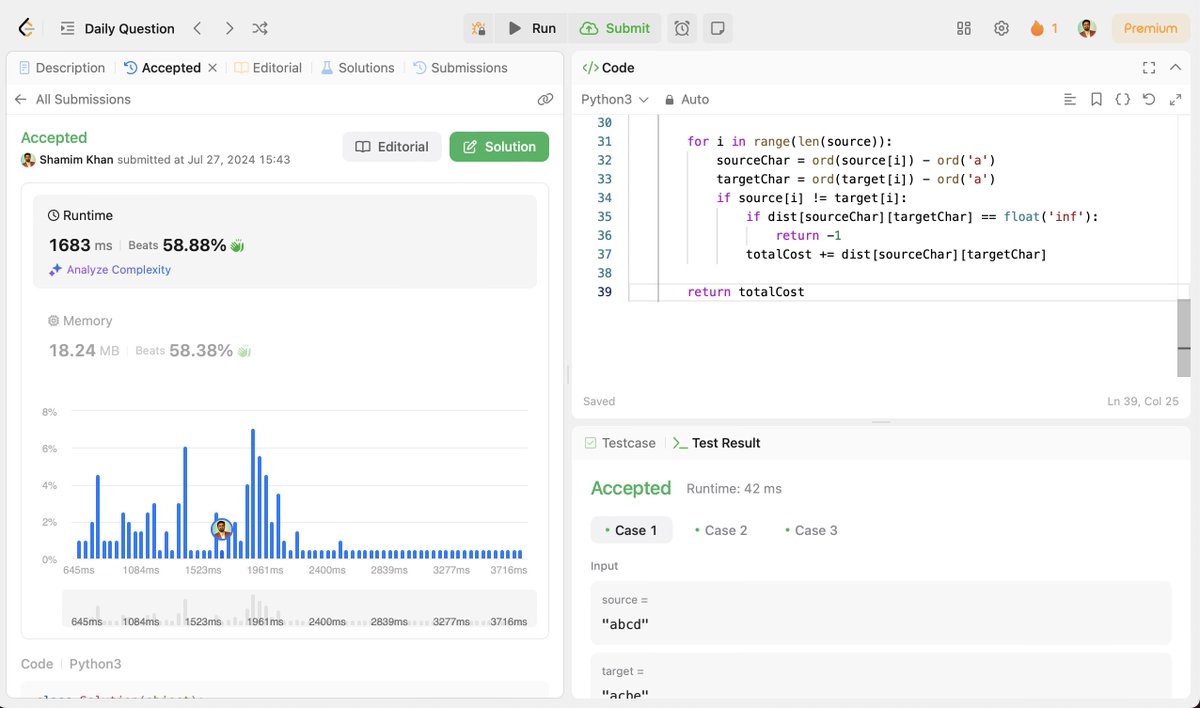Click the bookmark icon in editor toolbar
This screenshot has height=708, width=1200.
pyautogui.click(x=1096, y=99)
